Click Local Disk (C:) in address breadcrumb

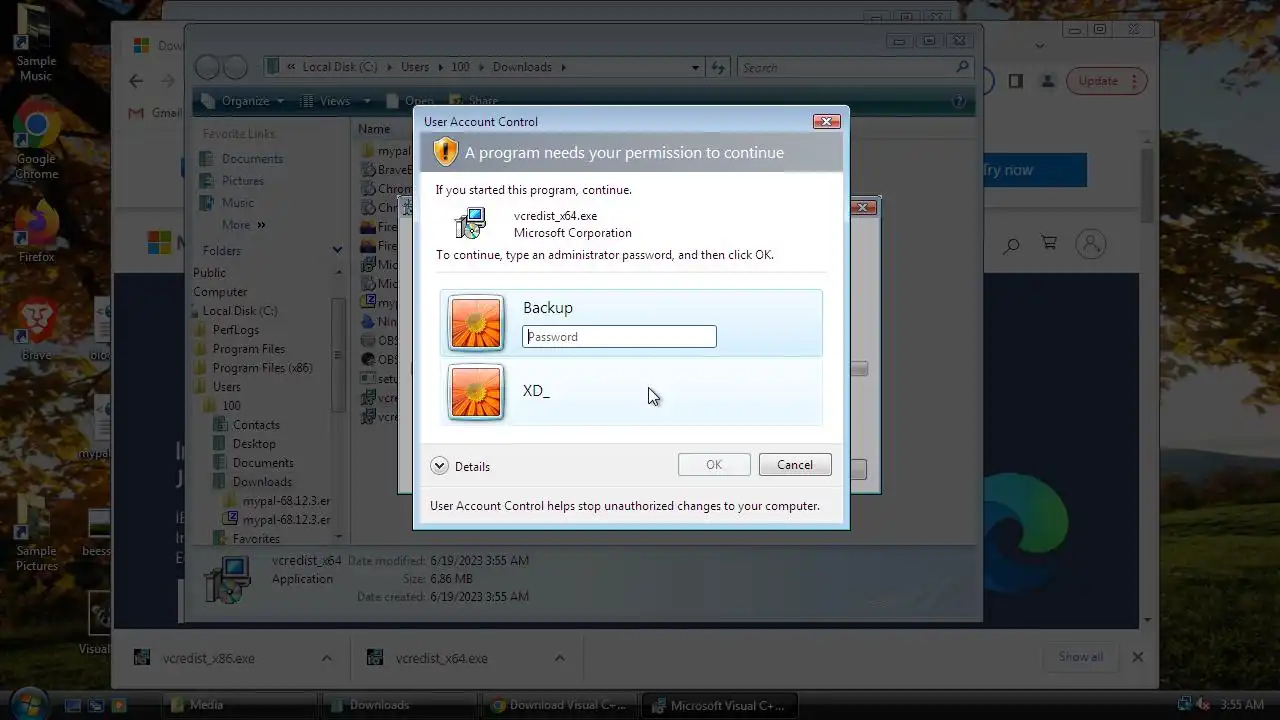pyautogui.click(x=340, y=68)
